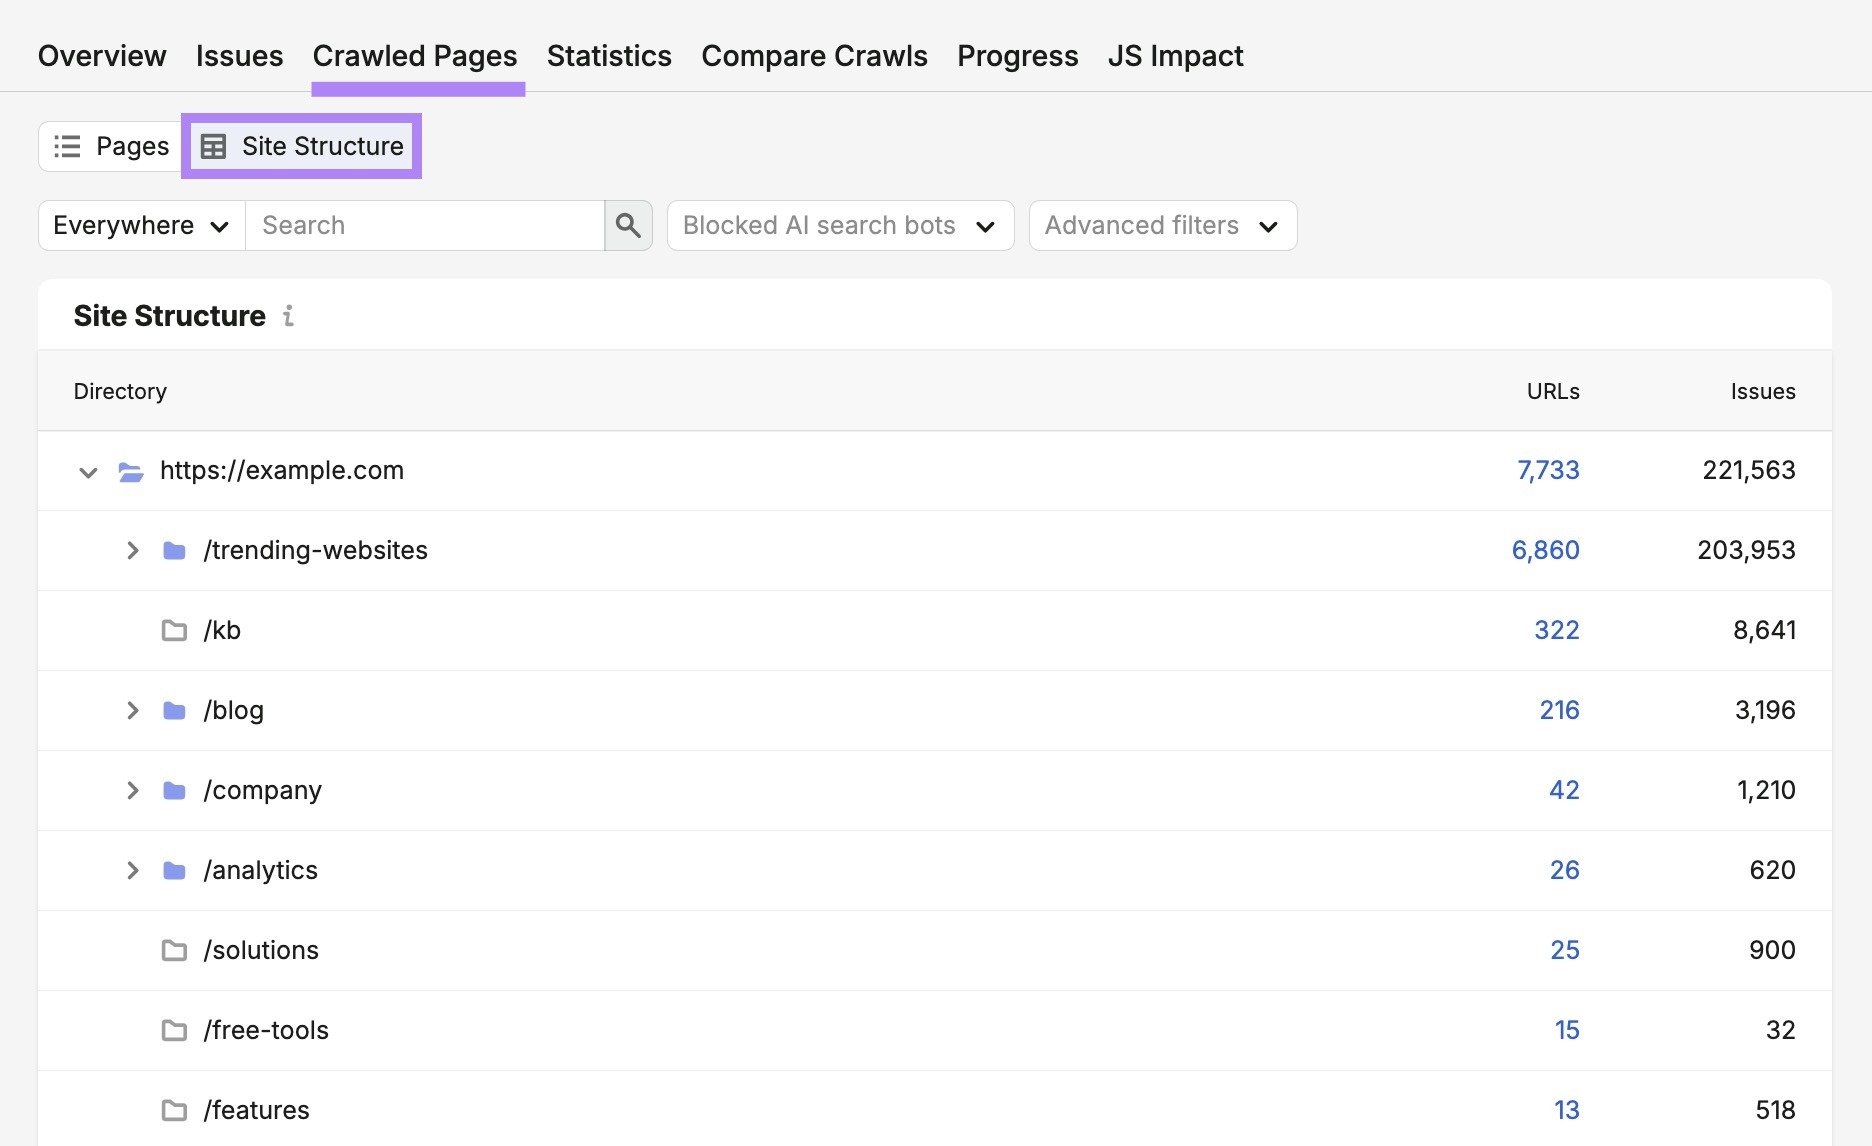
Task: Open the 25 URLs link for /solutions
Action: [x=1565, y=950]
